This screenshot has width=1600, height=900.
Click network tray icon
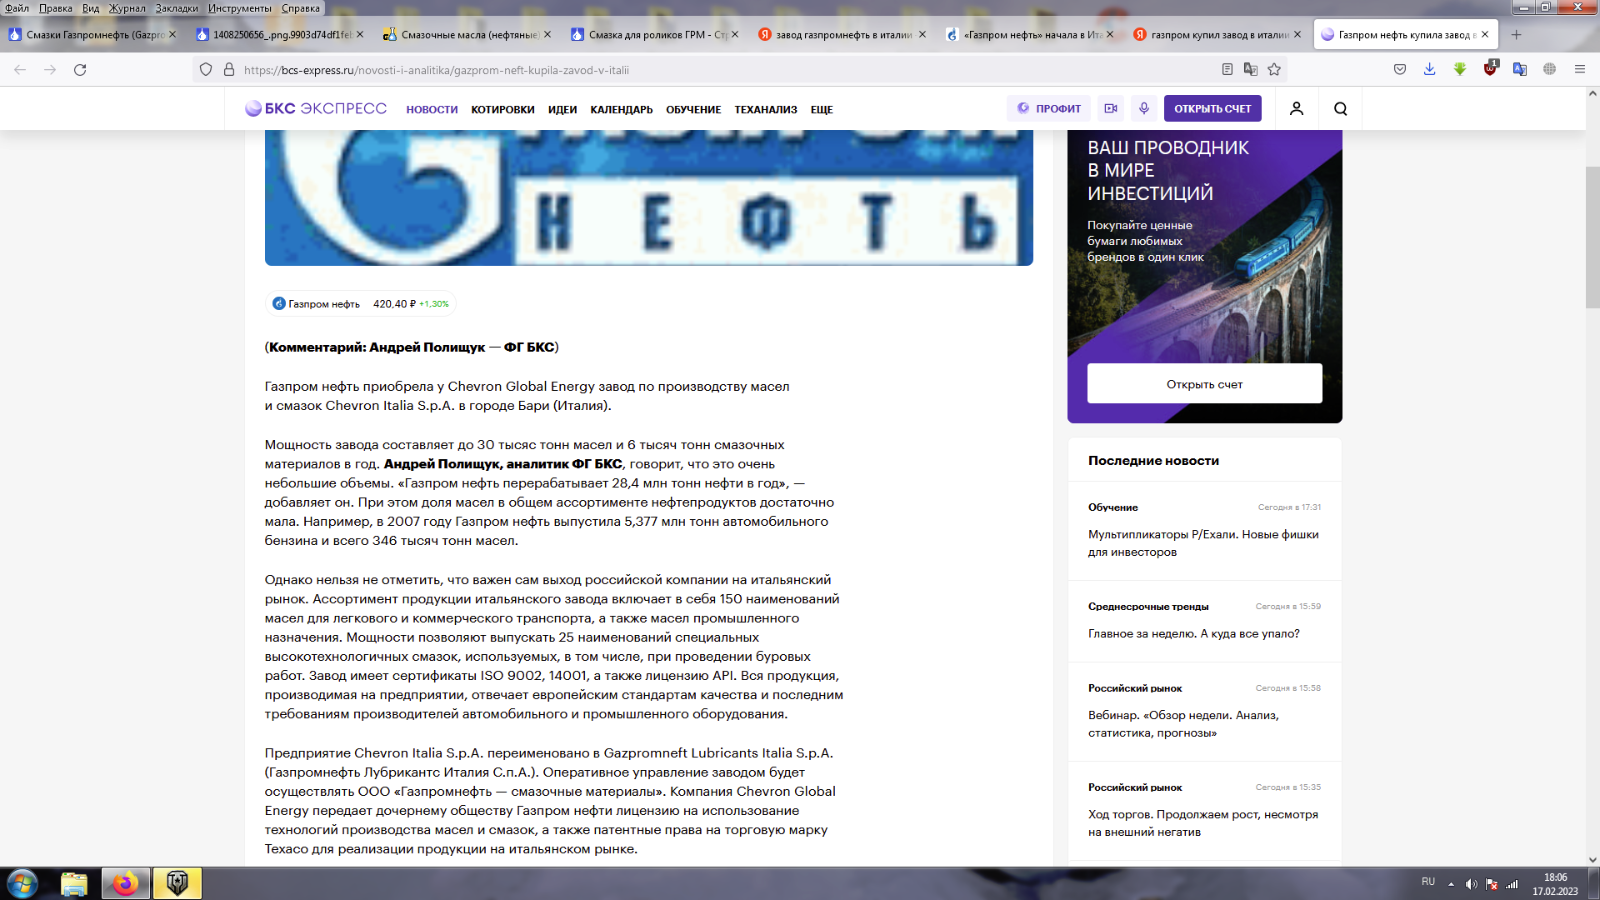1512,884
